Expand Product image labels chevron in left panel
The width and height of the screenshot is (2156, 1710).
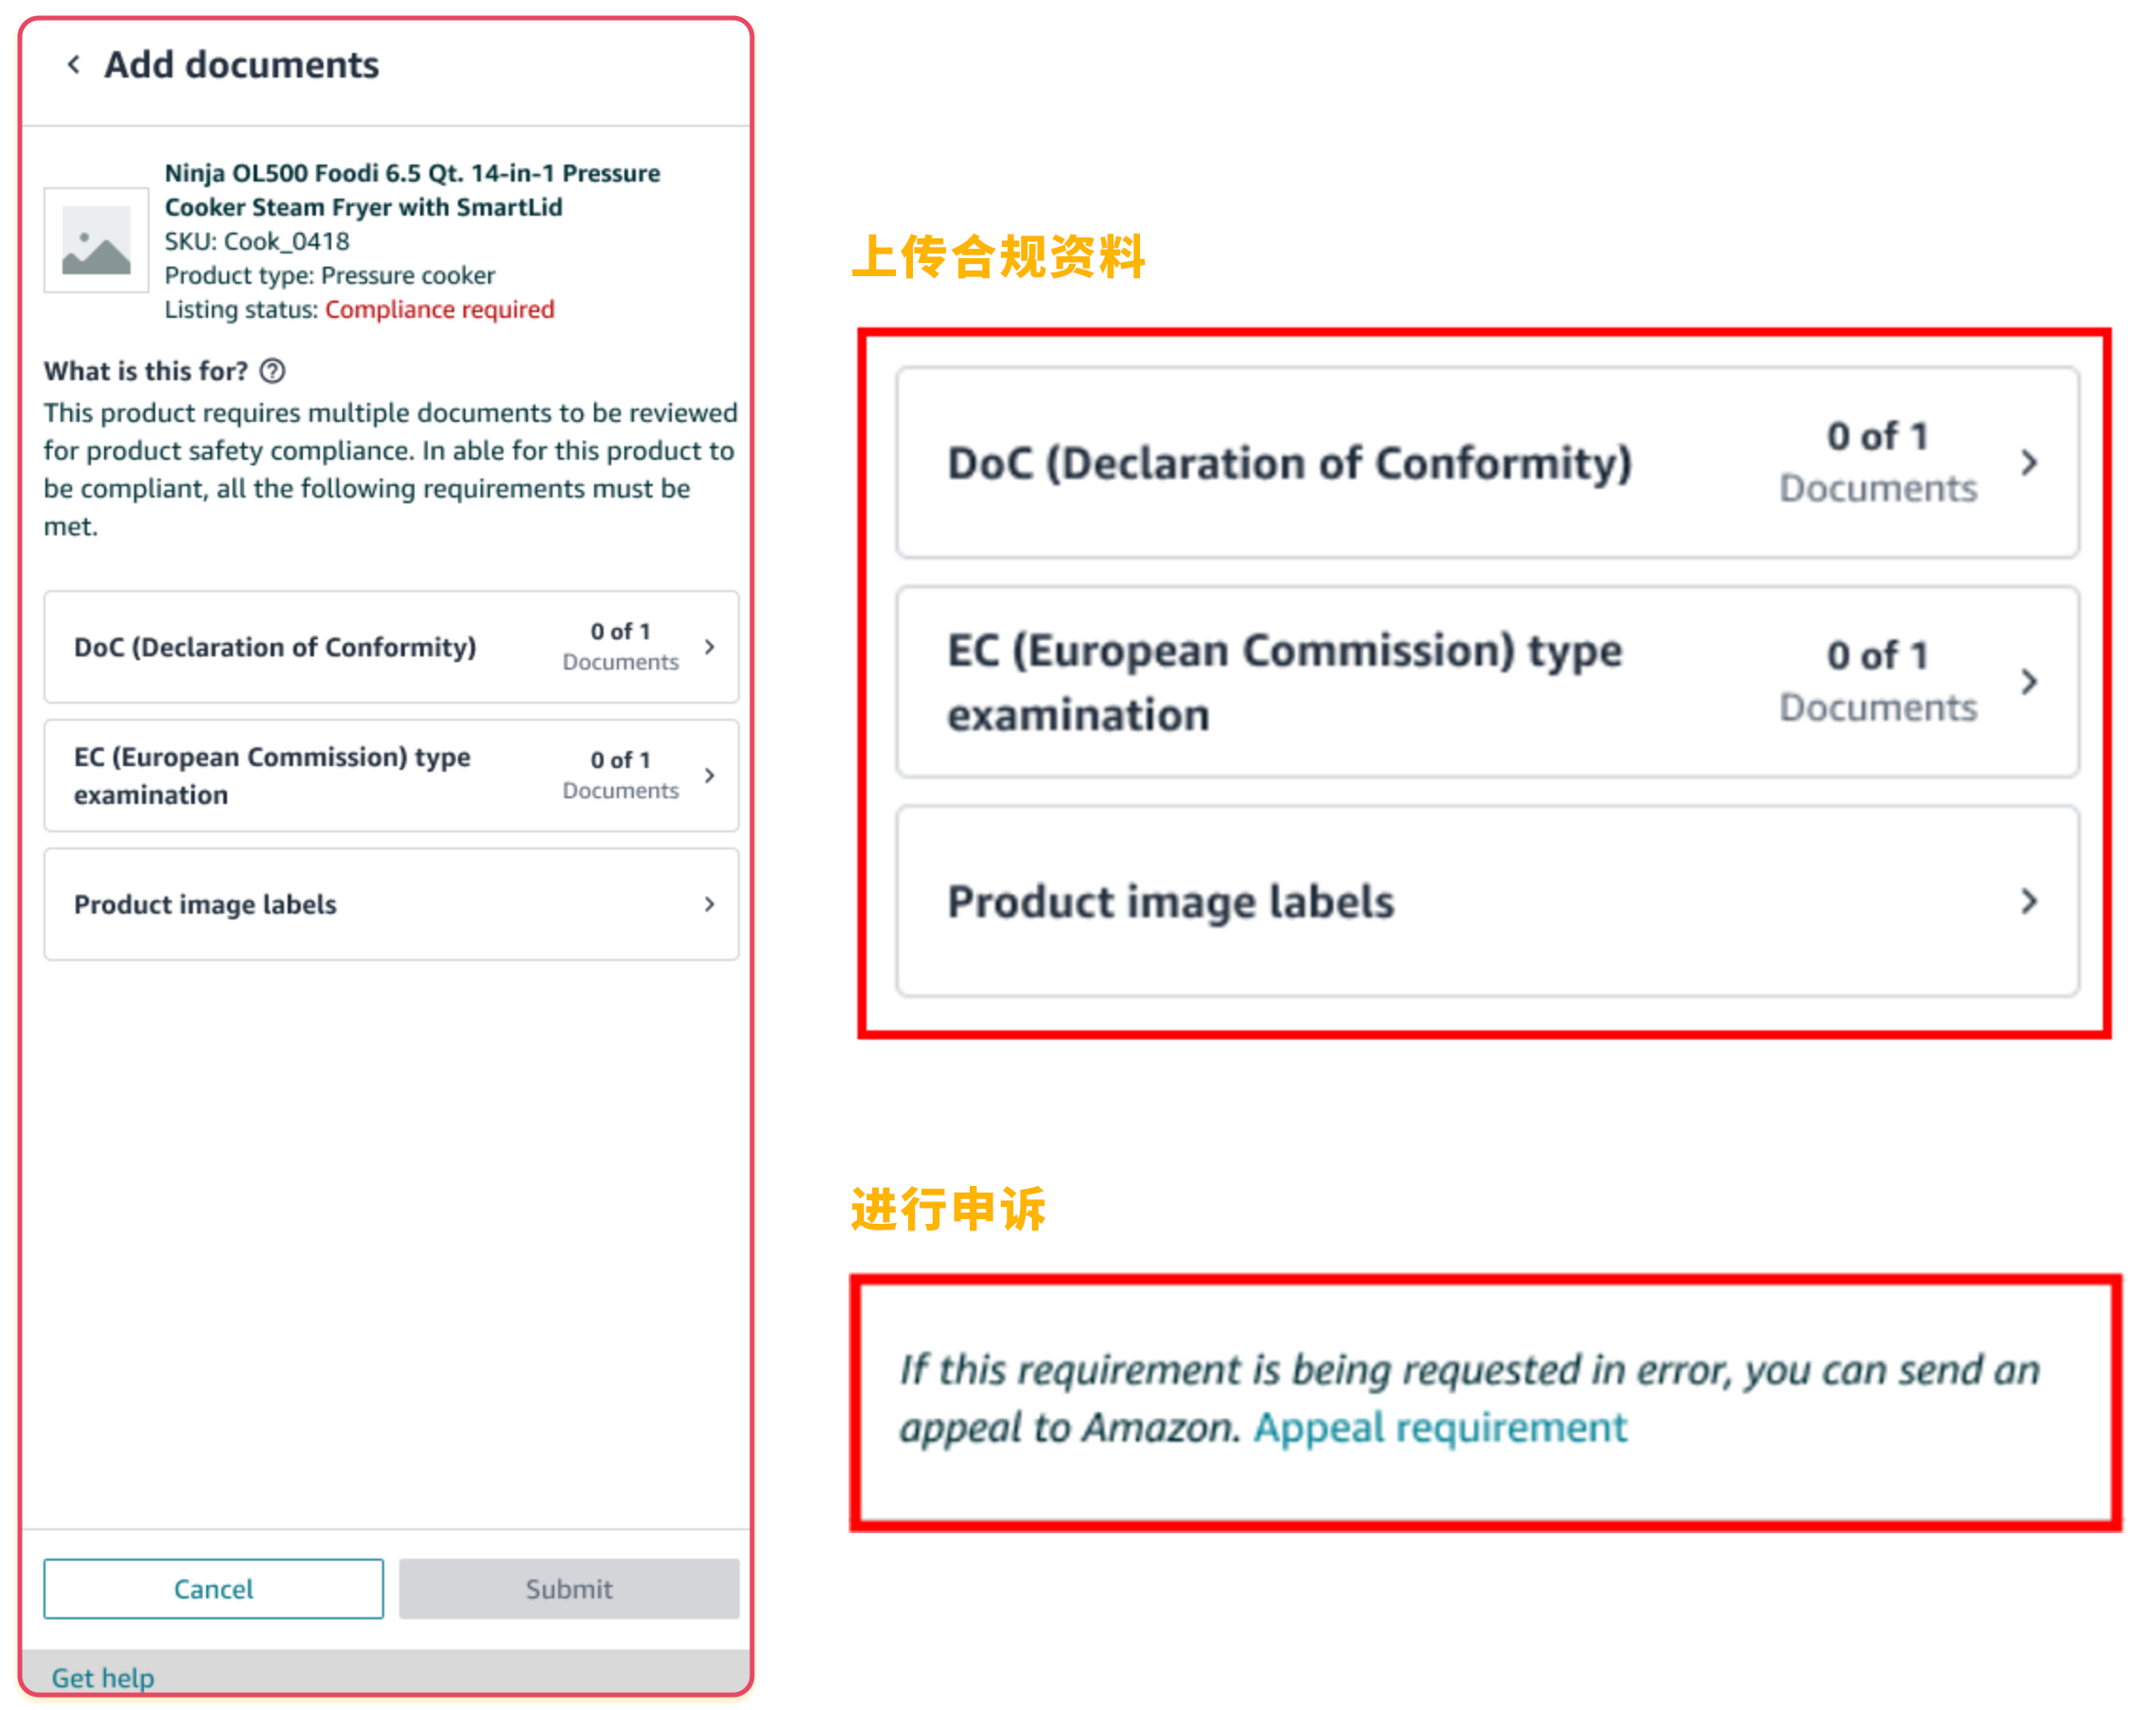click(x=709, y=904)
